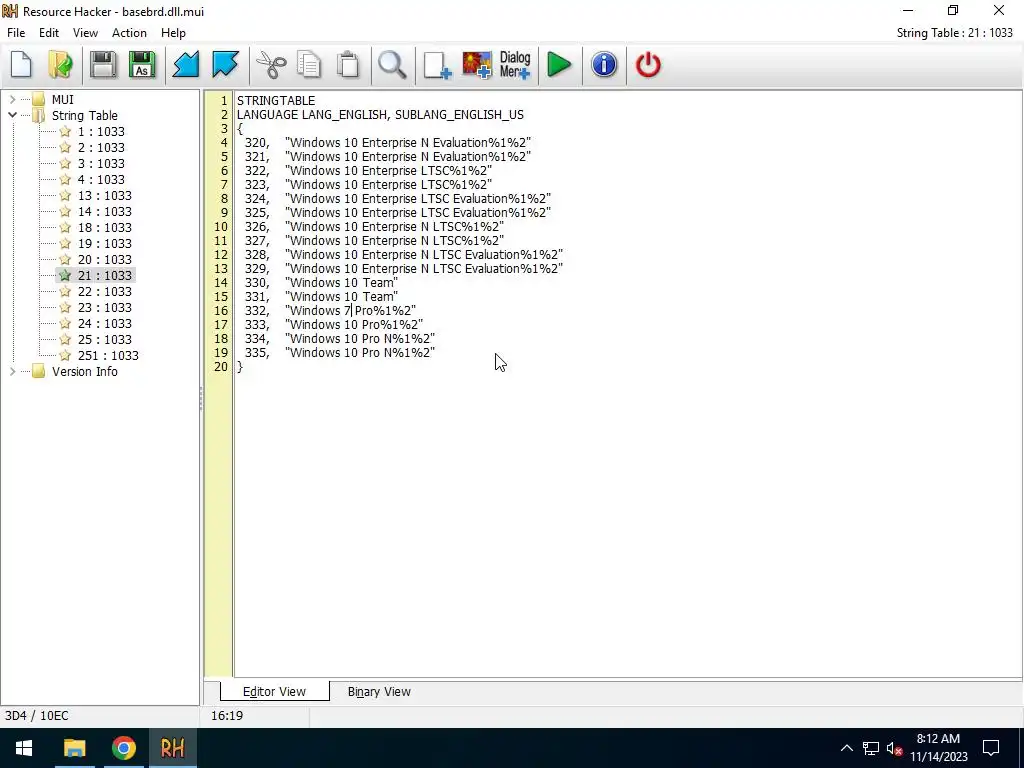Select string table entry 25 : 1033
The width and height of the screenshot is (1024, 768).
(x=104, y=340)
